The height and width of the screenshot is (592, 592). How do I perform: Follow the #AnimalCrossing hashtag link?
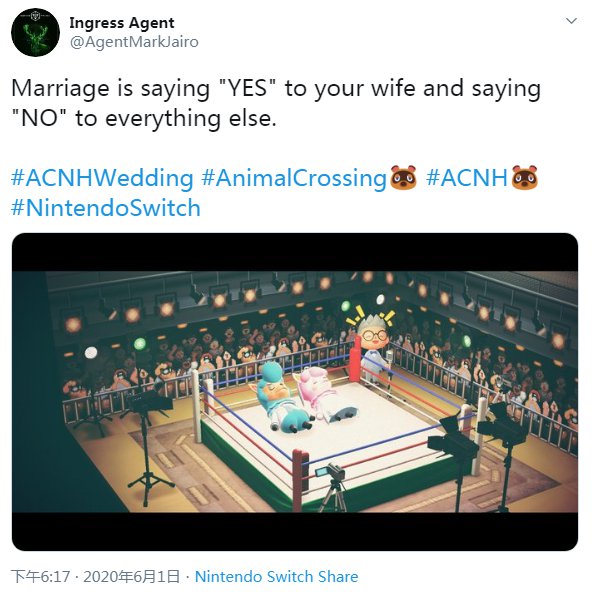294,178
